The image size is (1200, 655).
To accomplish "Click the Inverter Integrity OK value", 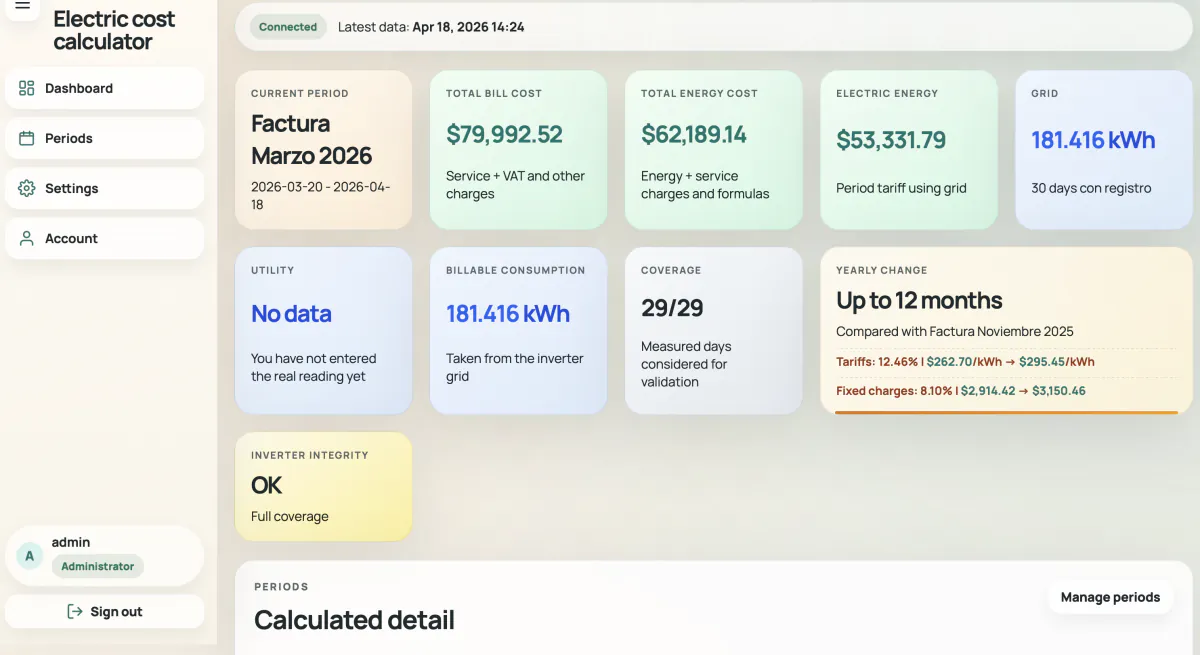I will [x=267, y=485].
